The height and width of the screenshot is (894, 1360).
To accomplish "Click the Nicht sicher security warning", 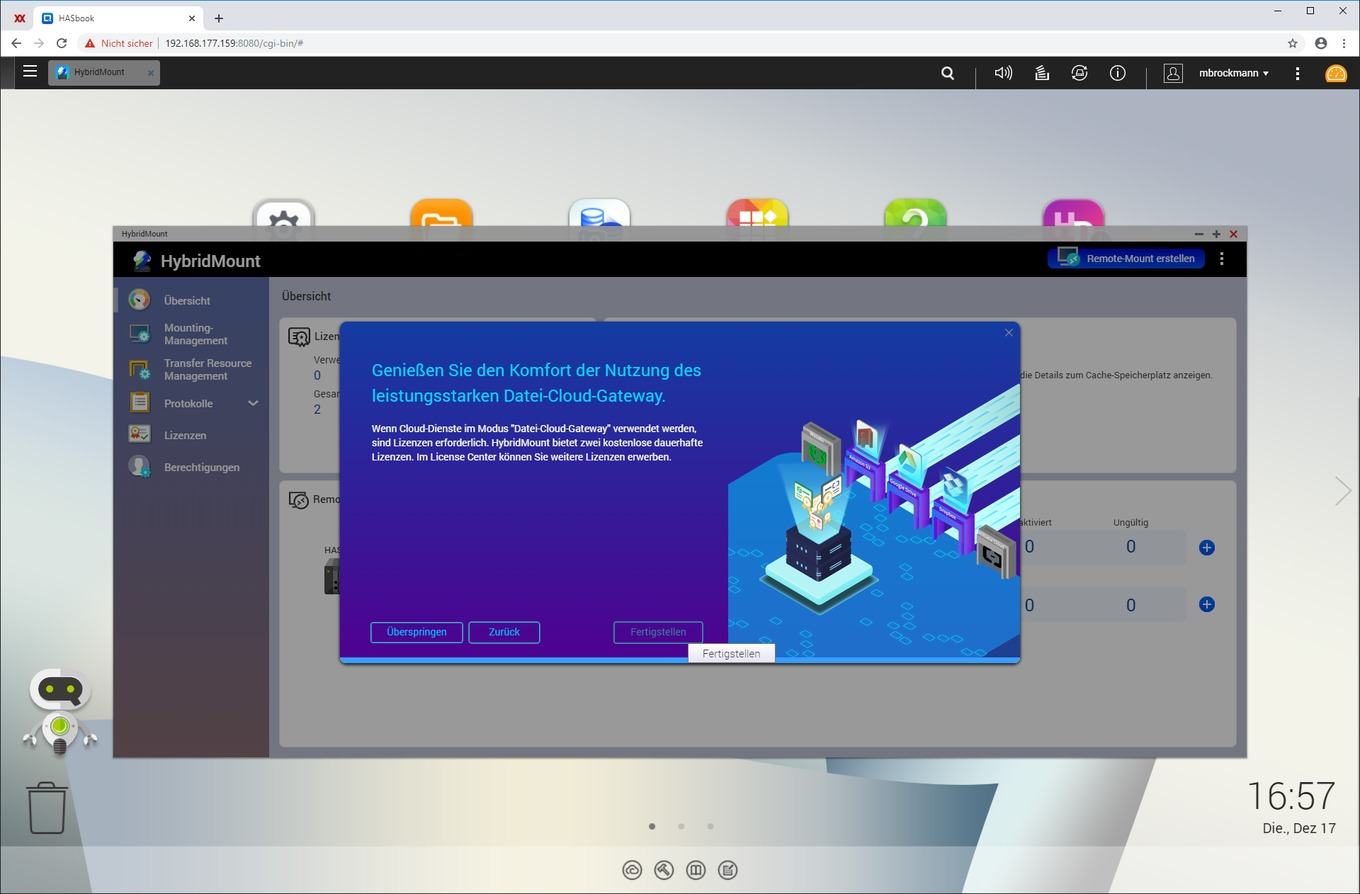I will (x=119, y=43).
